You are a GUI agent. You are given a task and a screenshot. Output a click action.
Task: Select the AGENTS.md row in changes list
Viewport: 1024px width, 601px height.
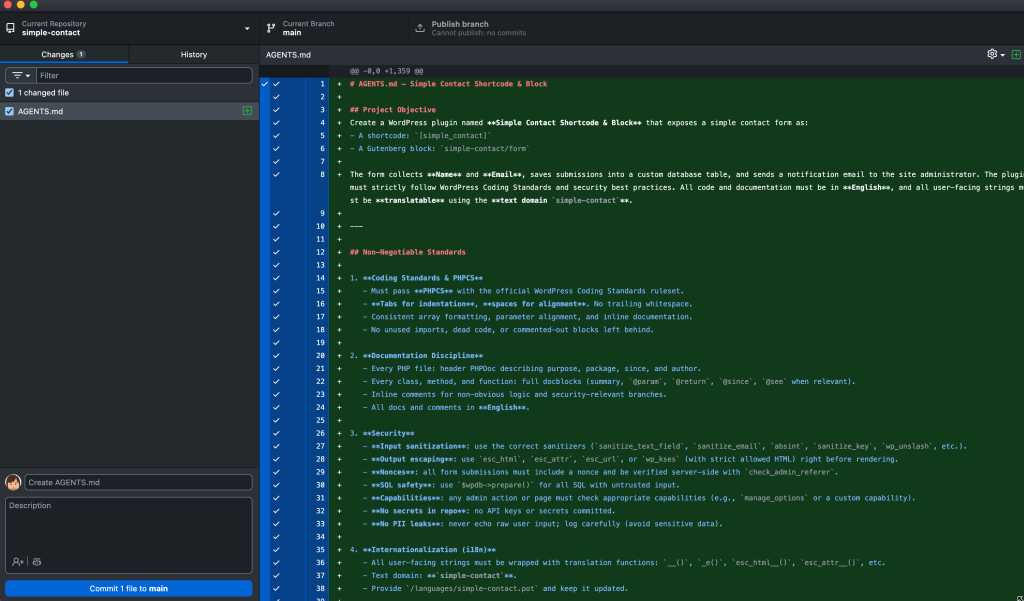pyautogui.click(x=129, y=111)
